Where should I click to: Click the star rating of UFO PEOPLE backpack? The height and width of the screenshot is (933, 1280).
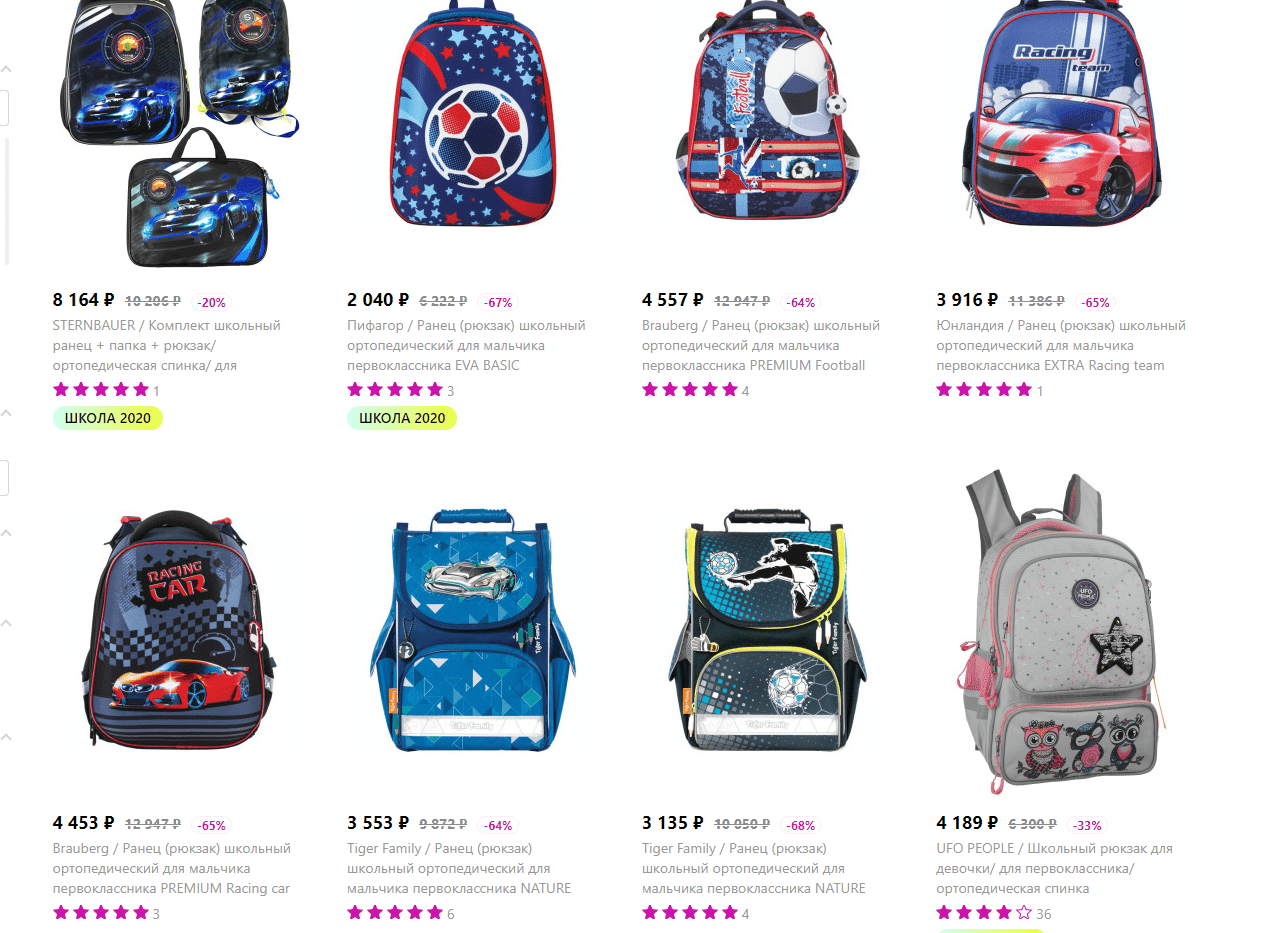(984, 913)
